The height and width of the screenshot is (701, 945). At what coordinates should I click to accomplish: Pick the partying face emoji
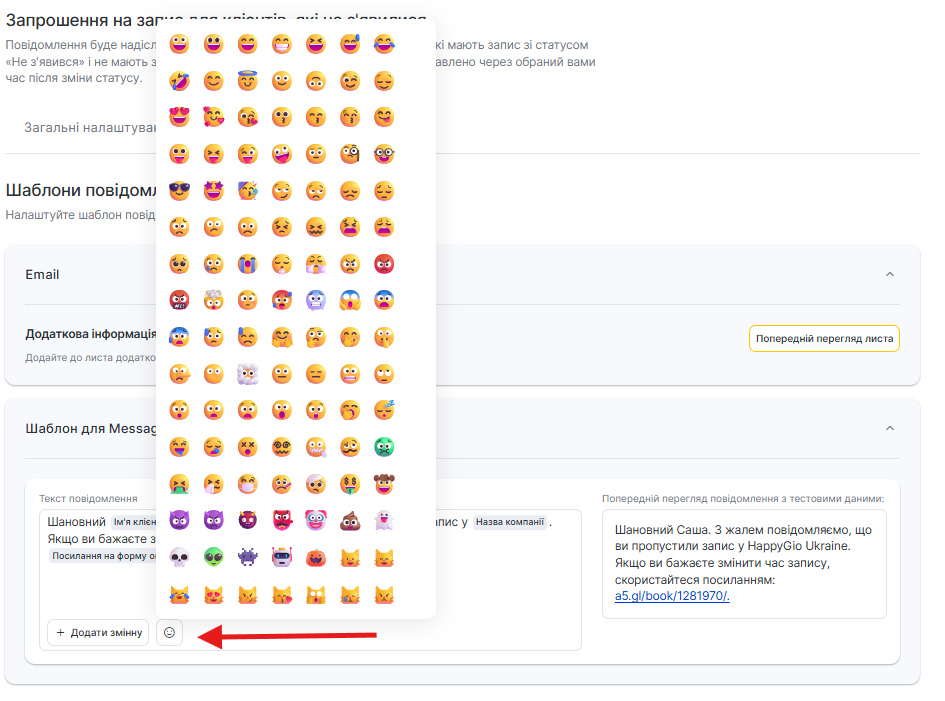pos(247,191)
